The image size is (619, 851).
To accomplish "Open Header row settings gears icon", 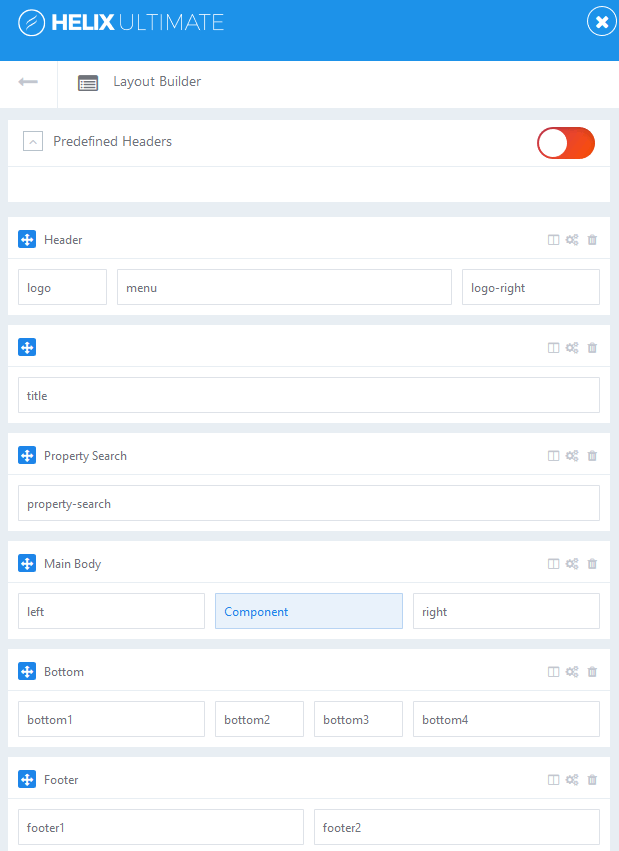I will click(572, 240).
